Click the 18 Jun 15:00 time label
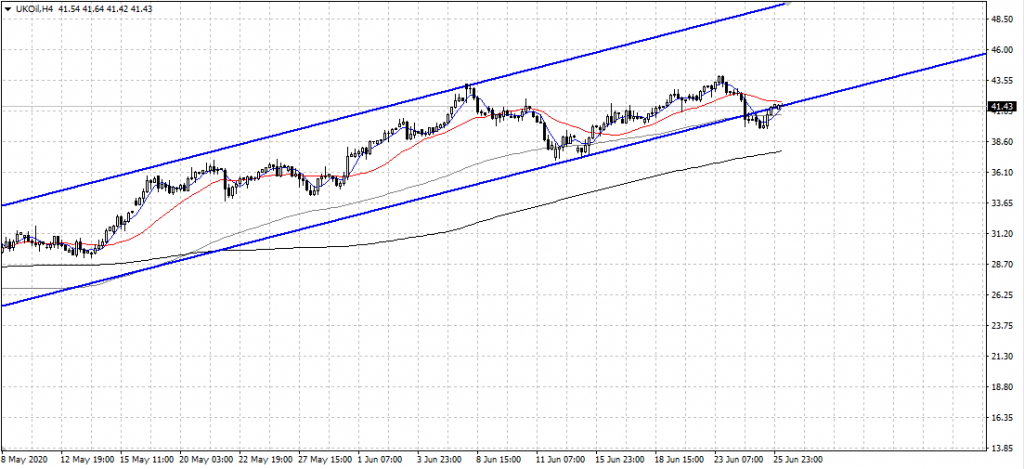Screen dimensions: 1024x469 click(x=678, y=461)
